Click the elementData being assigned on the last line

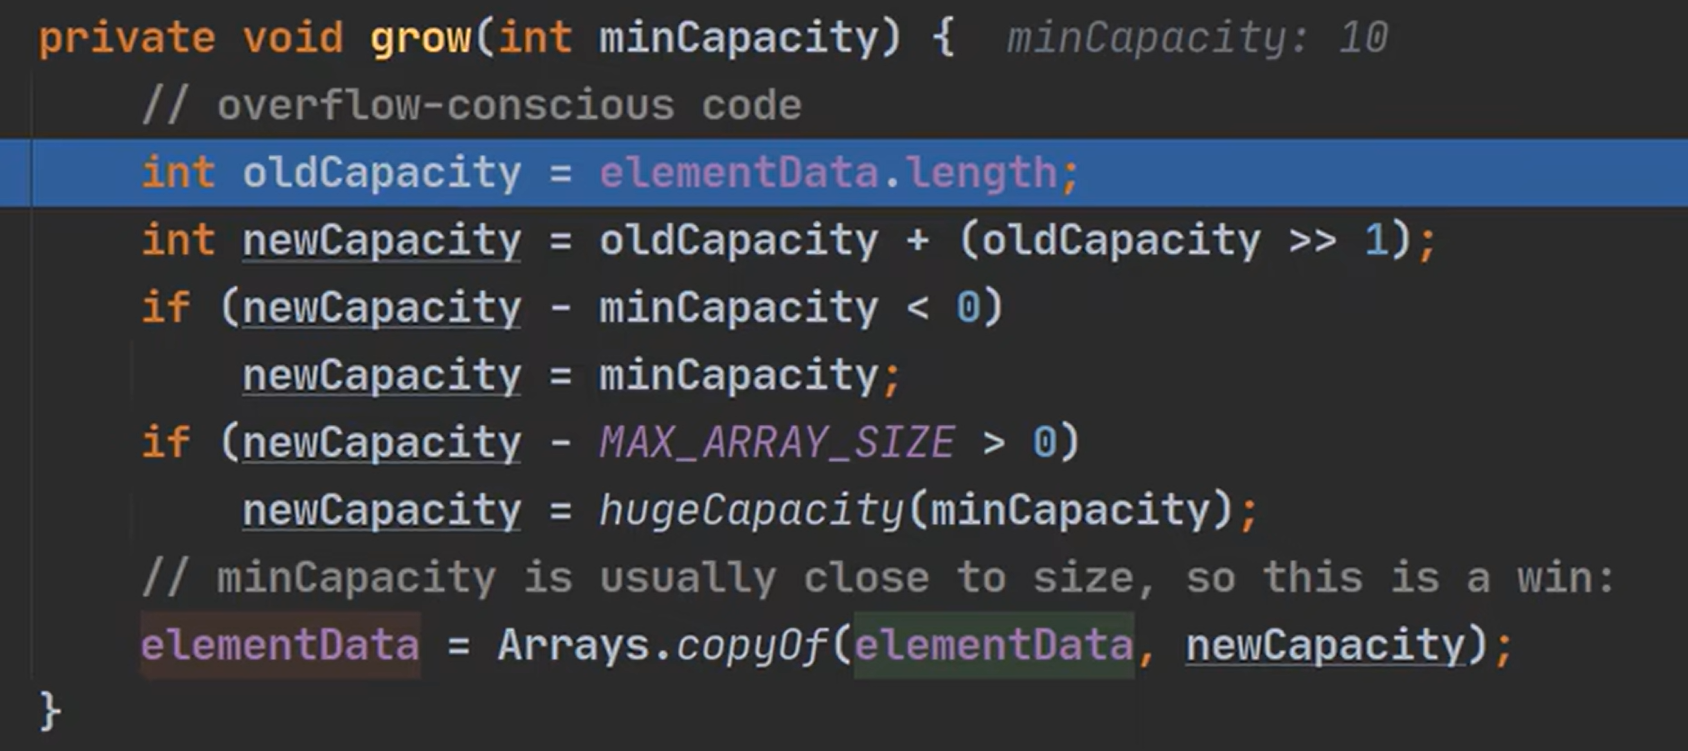point(280,646)
